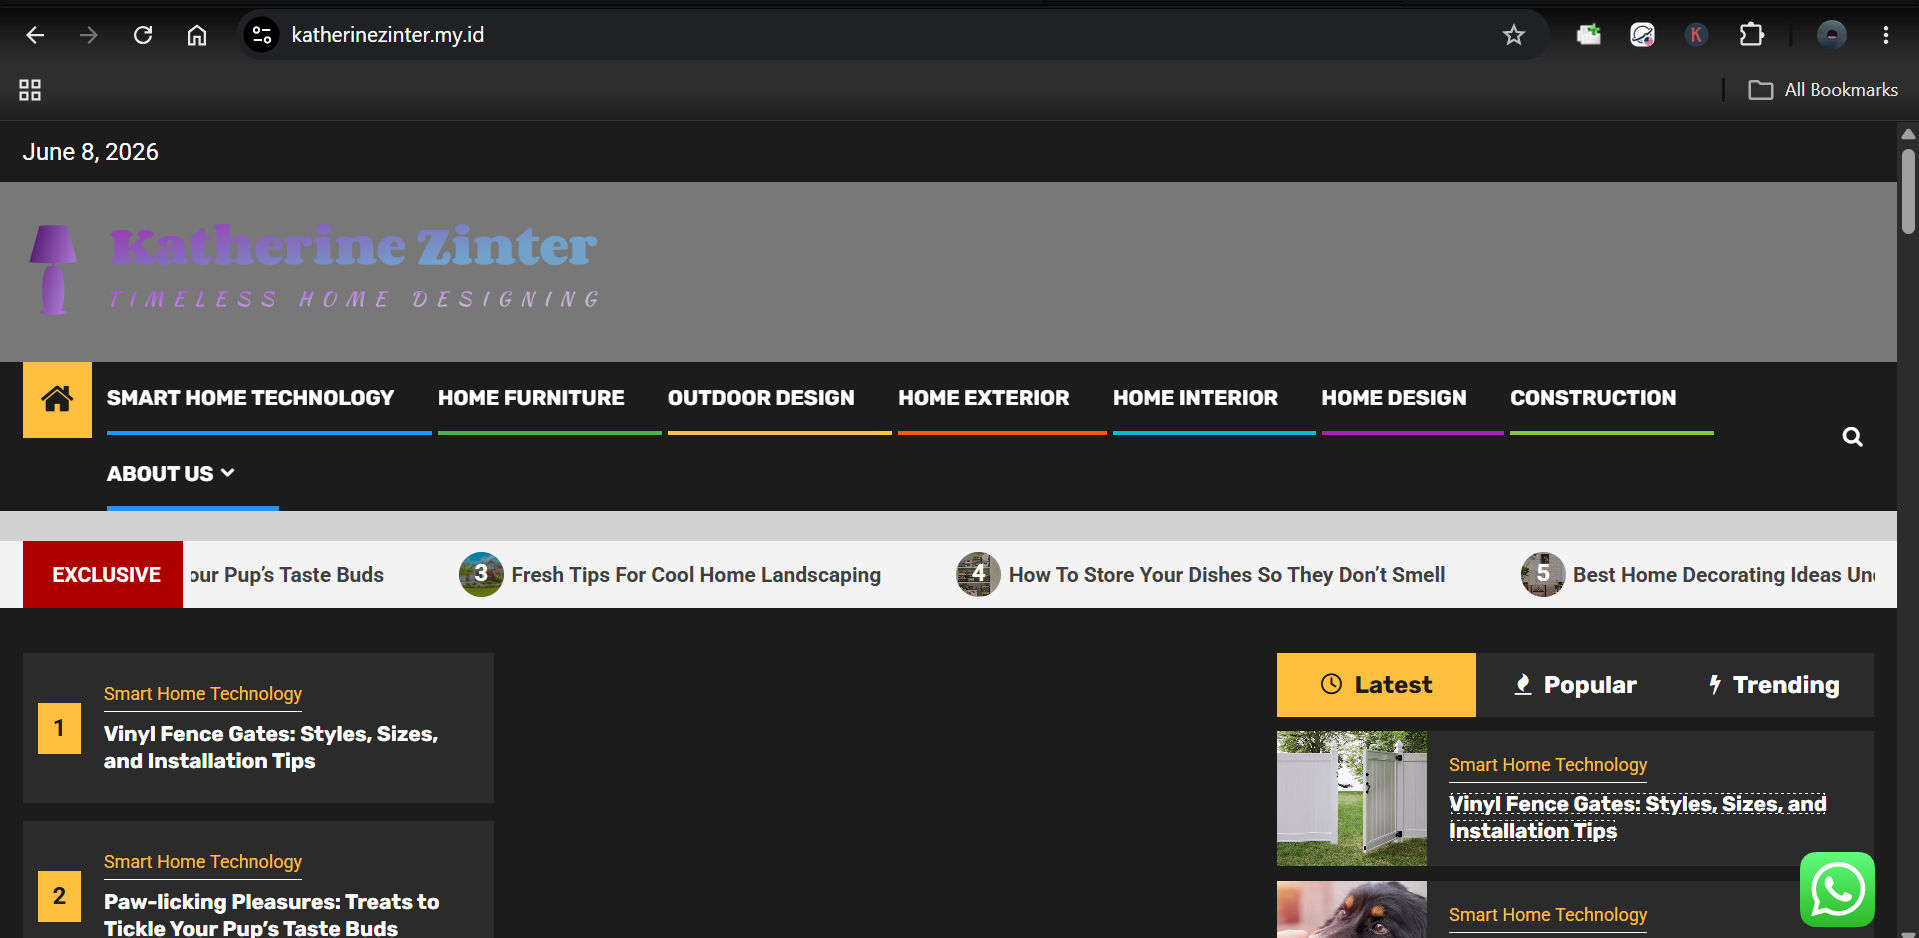Open Vinyl Fence Gates link in Latest tab
The height and width of the screenshot is (938, 1919).
coord(1637,818)
